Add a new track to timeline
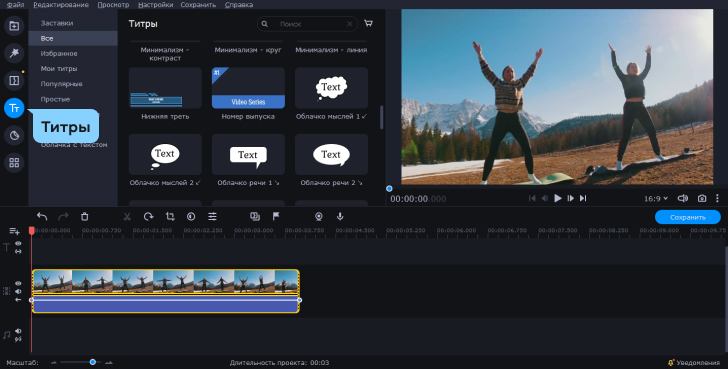This screenshot has width=728, height=369. [14, 231]
